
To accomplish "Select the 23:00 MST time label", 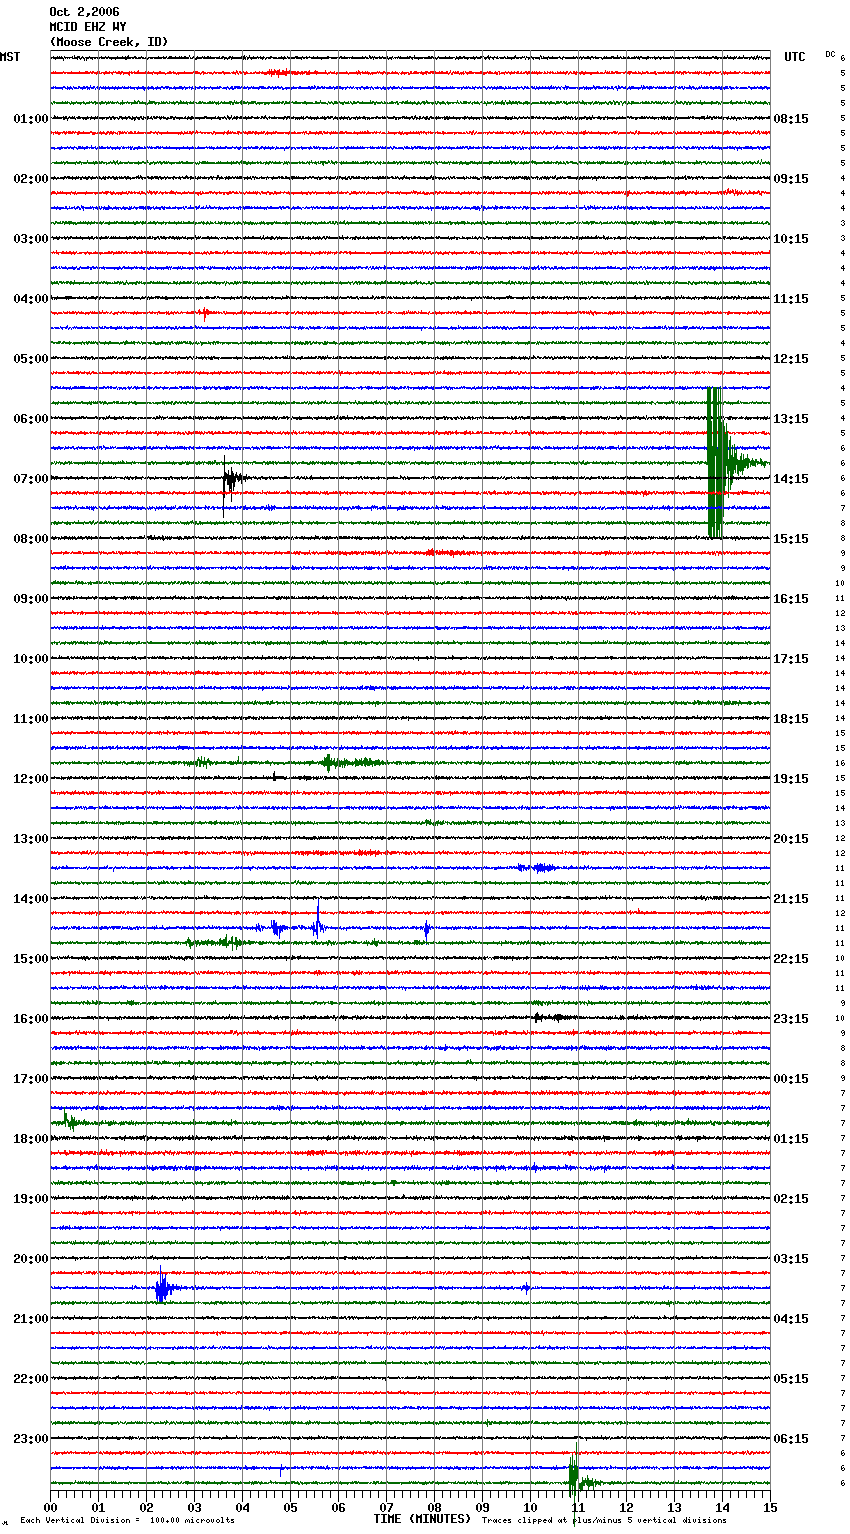I will (x=30, y=1439).
